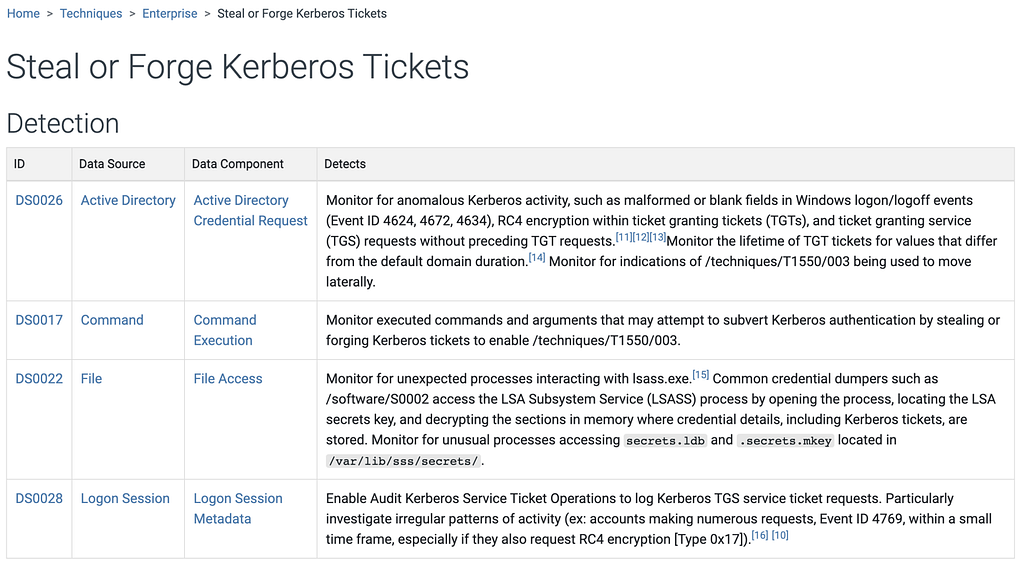Open the Techniques breadcrumb
This screenshot has height=567, width=1024.
[x=91, y=14]
